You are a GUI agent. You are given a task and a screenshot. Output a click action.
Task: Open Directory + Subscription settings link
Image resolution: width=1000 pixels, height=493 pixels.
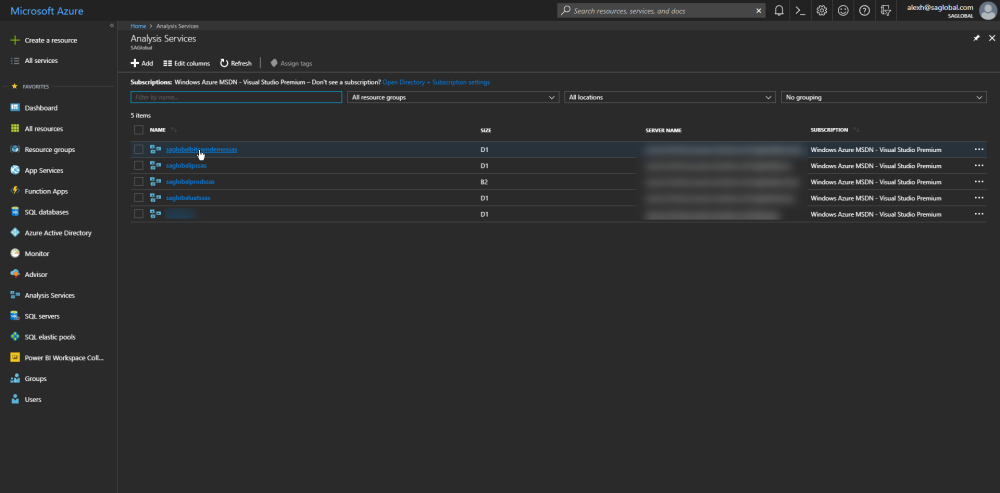pyautogui.click(x=436, y=82)
